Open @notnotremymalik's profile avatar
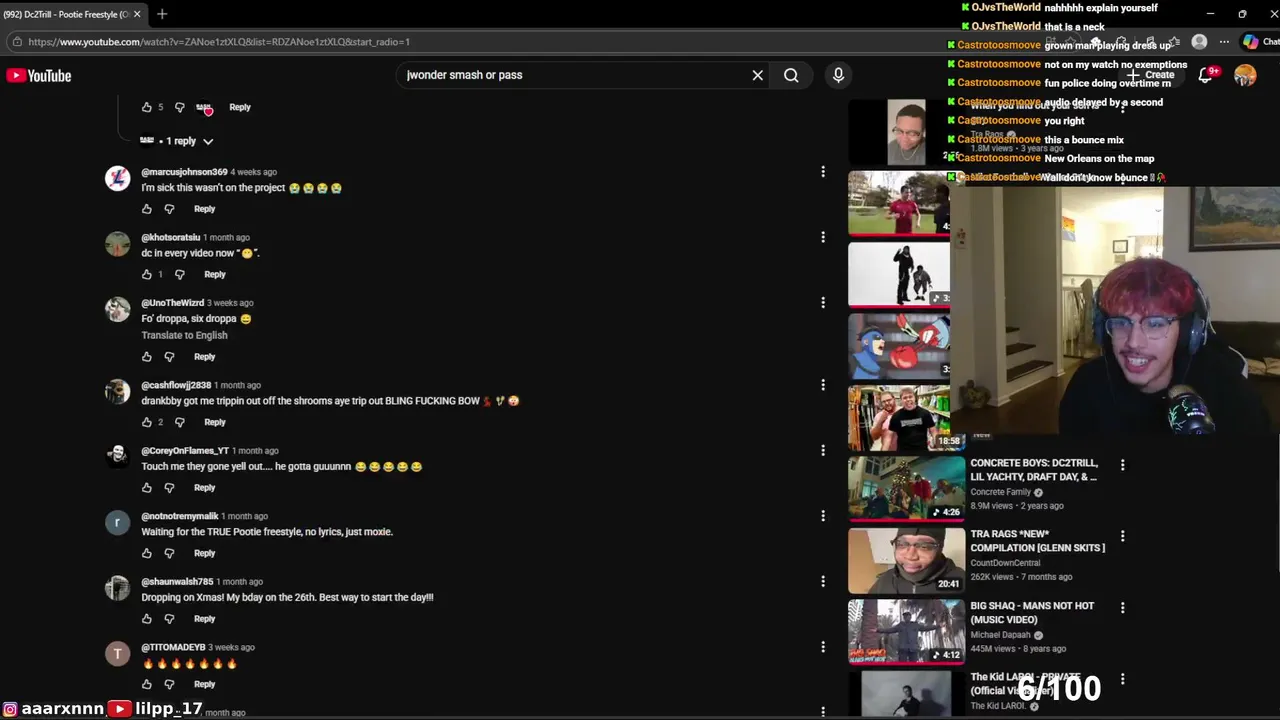This screenshot has width=1280, height=720. pos(118,522)
